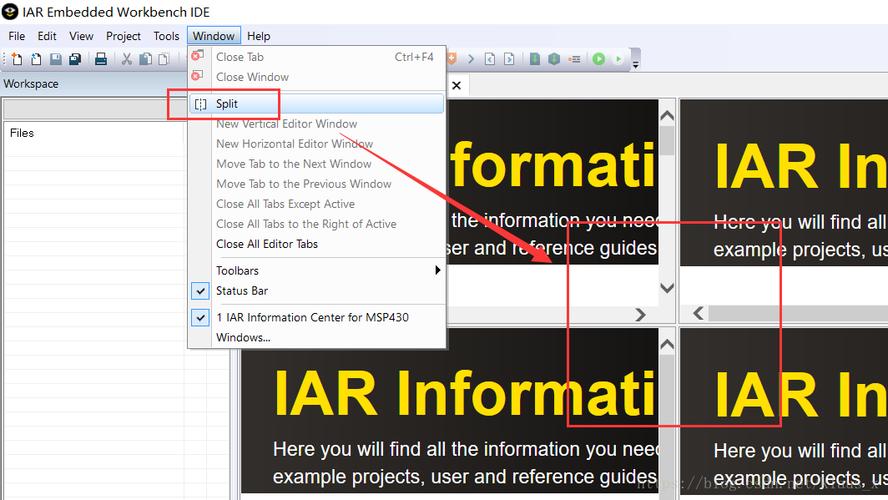Choose Close All Editor Tabs
Image resolution: width=888 pixels, height=500 pixels.
point(267,244)
